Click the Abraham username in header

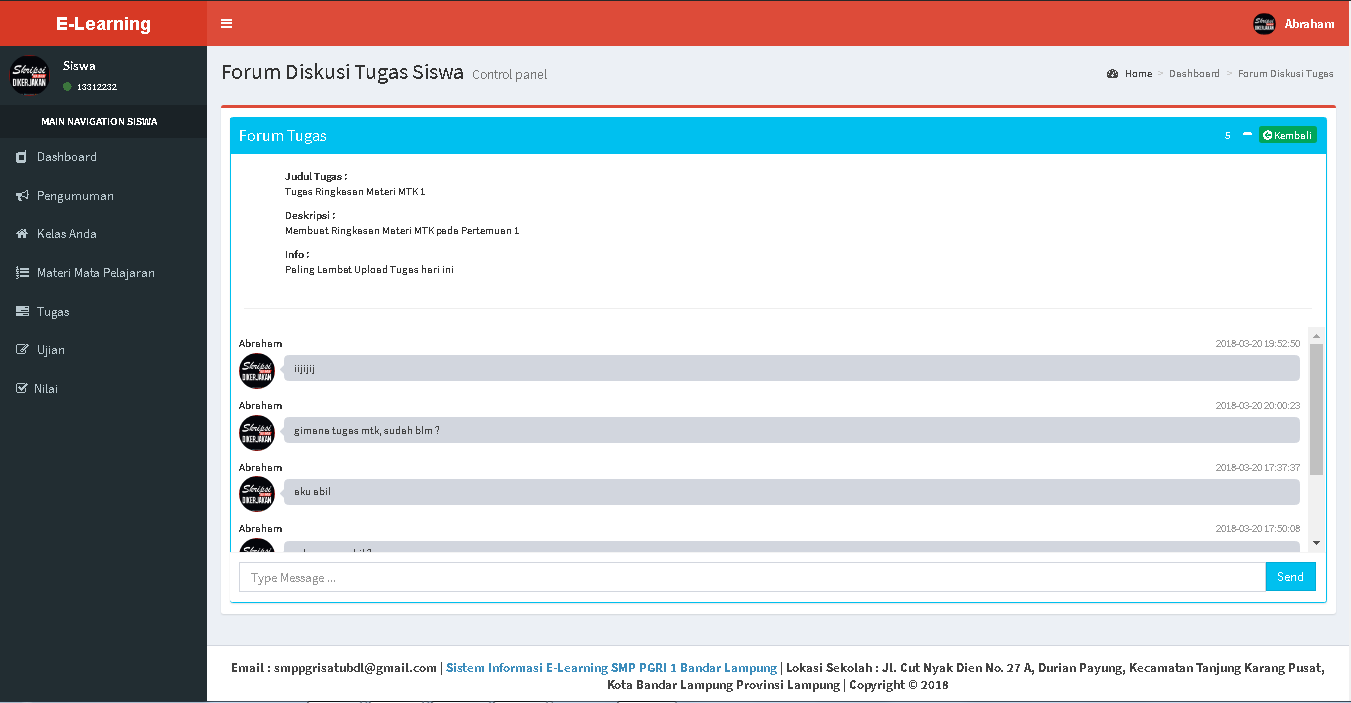pos(1309,24)
